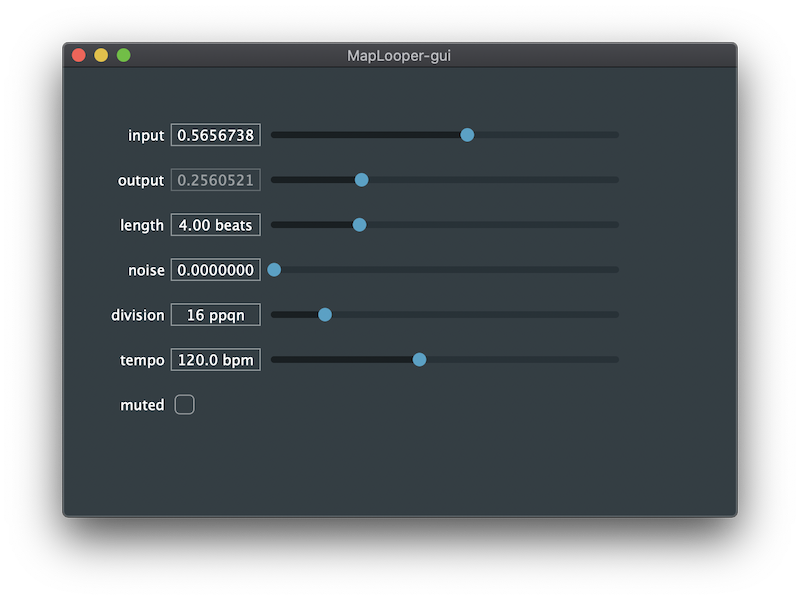The height and width of the screenshot is (600, 800).
Task: Click the tempo slider handle
Action: 419,360
